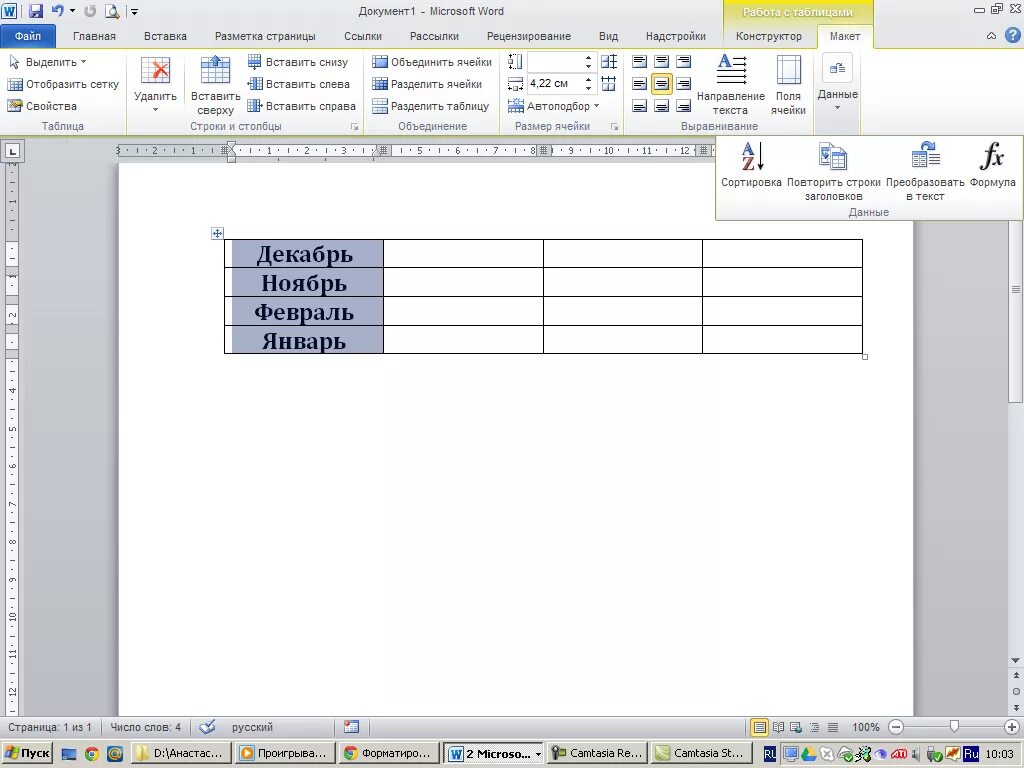Click the zoom slider handle

(x=954, y=726)
